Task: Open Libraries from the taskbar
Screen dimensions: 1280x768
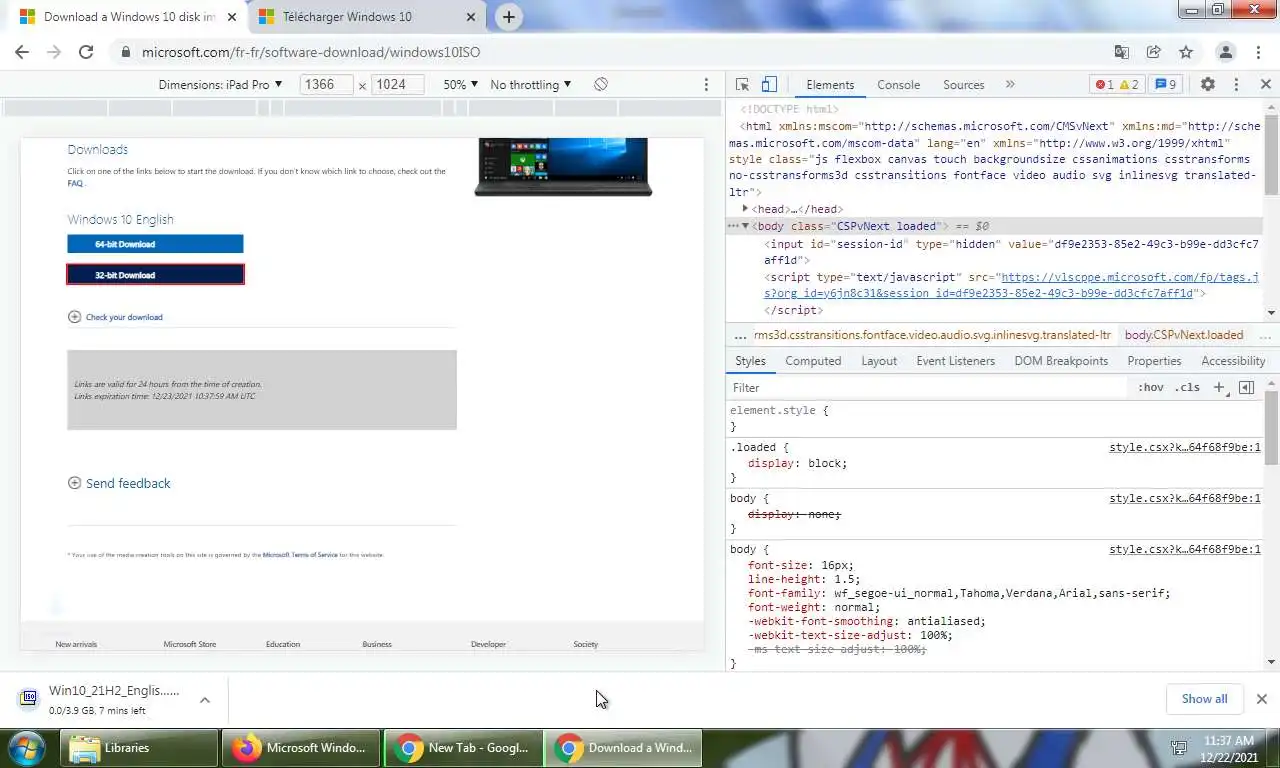Action: coord(140,748)
